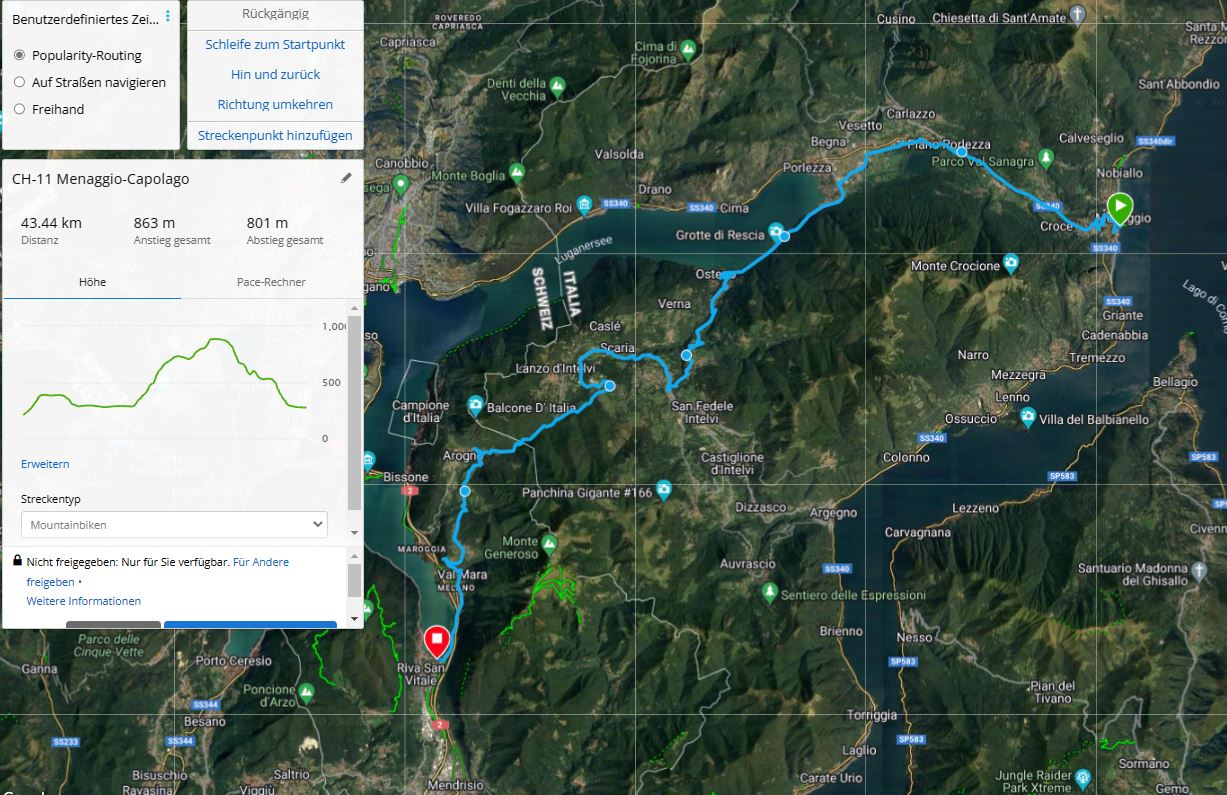Switch to the Pace-Rechner tab
Image resolution: width=1227 pixels, height=795 pixels.
(271, 282)
